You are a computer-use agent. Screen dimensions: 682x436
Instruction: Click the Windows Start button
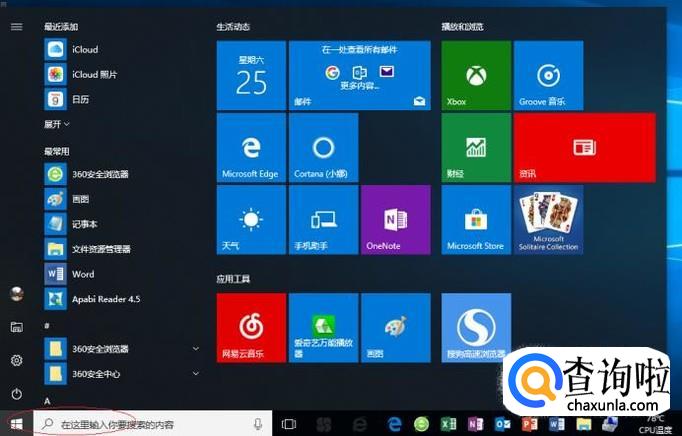[x=17, y=424]
